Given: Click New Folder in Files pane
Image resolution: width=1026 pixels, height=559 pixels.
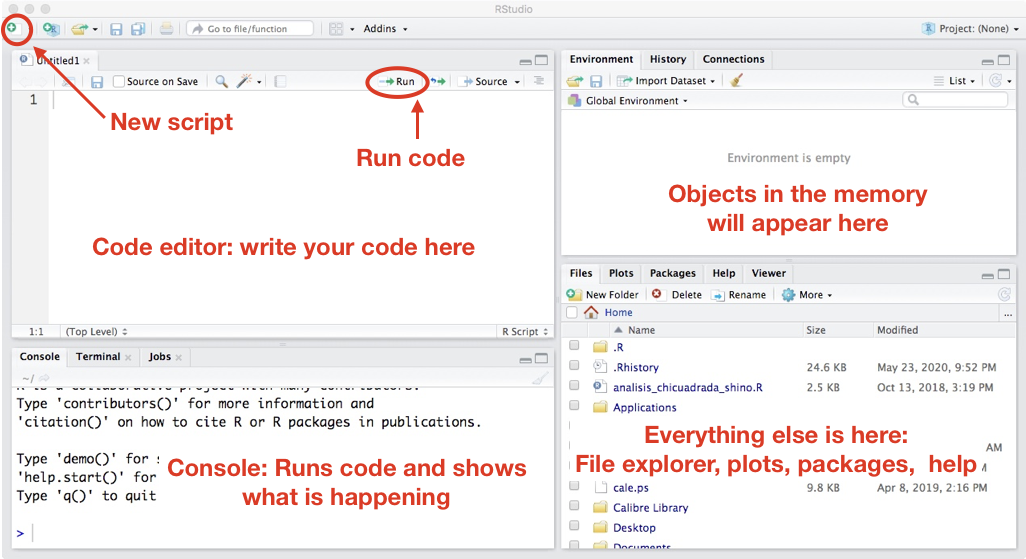Looking at the screenshot, I should point(603,295).
